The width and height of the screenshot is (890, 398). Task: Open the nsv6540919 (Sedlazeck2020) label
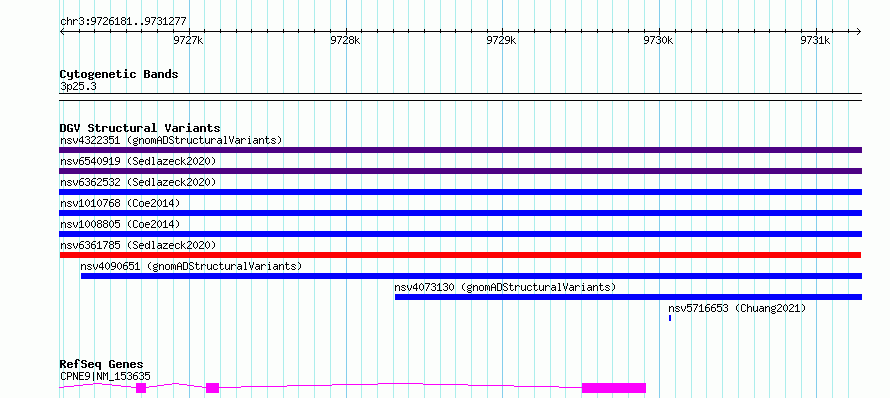click(x=138, y=161)
